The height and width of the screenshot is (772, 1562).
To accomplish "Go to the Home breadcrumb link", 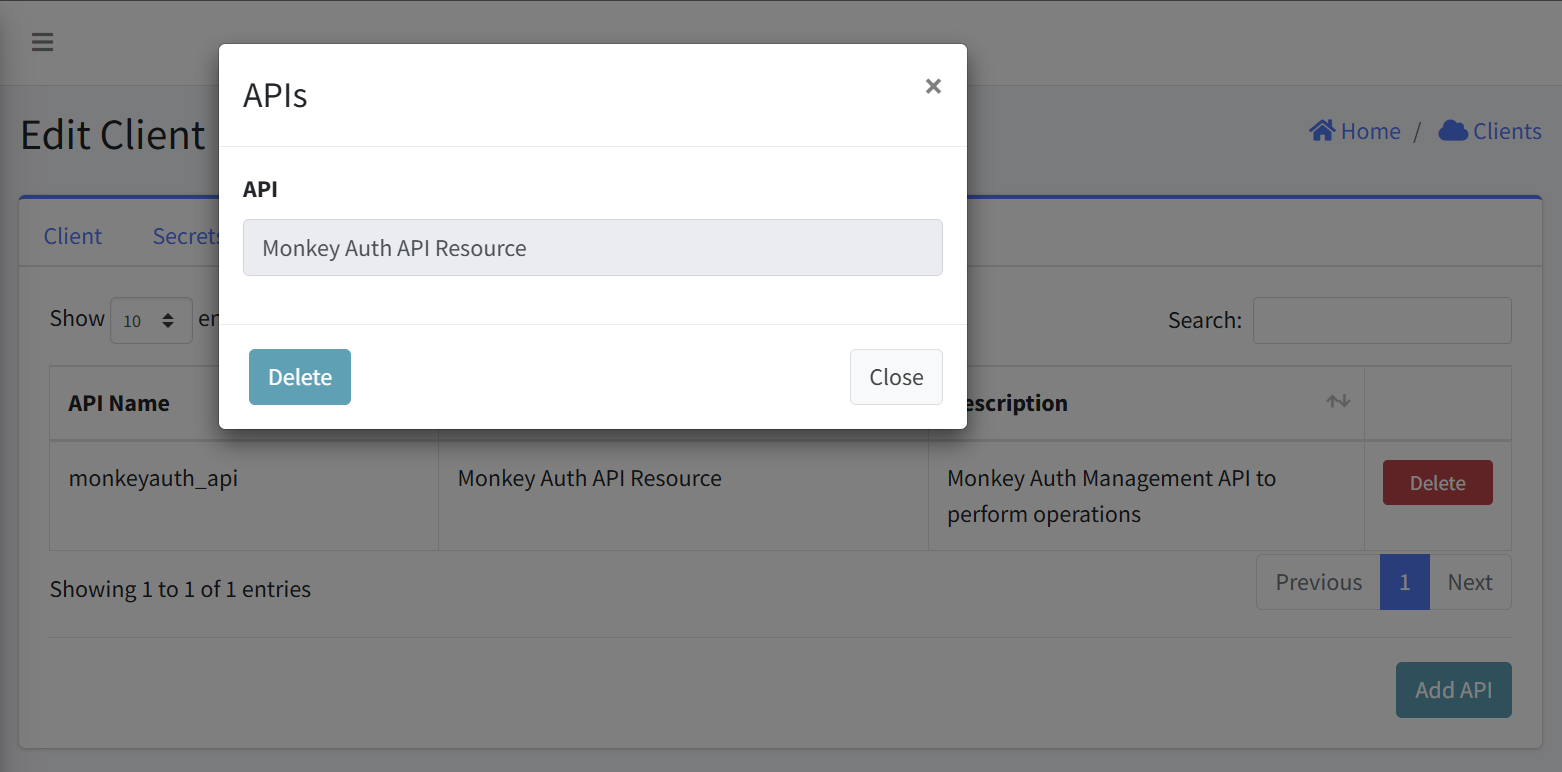I will pyautogui.click(x=1370, y=131).
